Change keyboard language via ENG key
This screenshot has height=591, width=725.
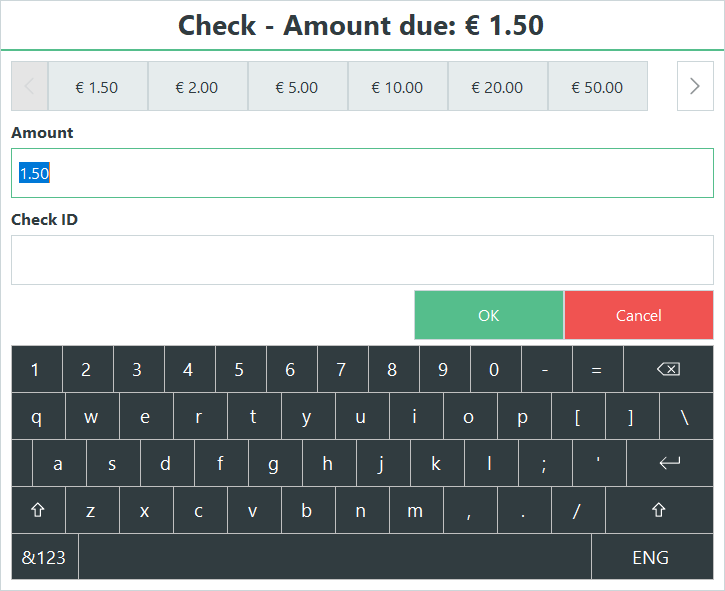[x=651, y=557]
